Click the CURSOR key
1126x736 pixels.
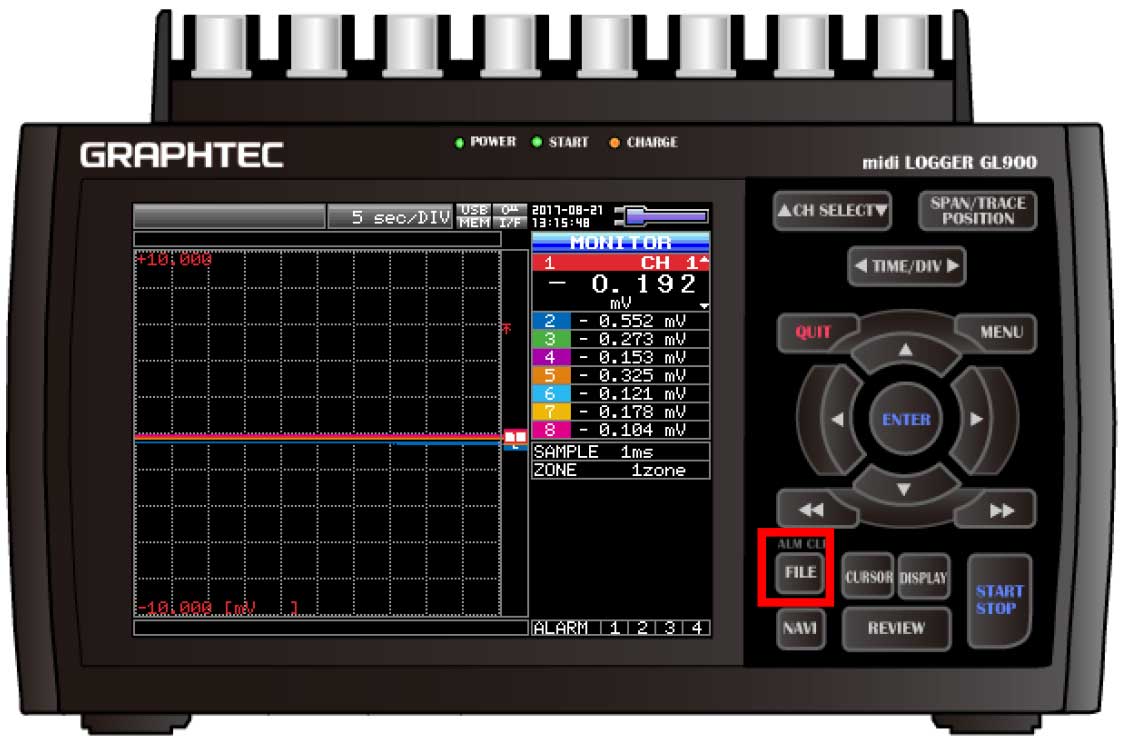coord(868,577)
